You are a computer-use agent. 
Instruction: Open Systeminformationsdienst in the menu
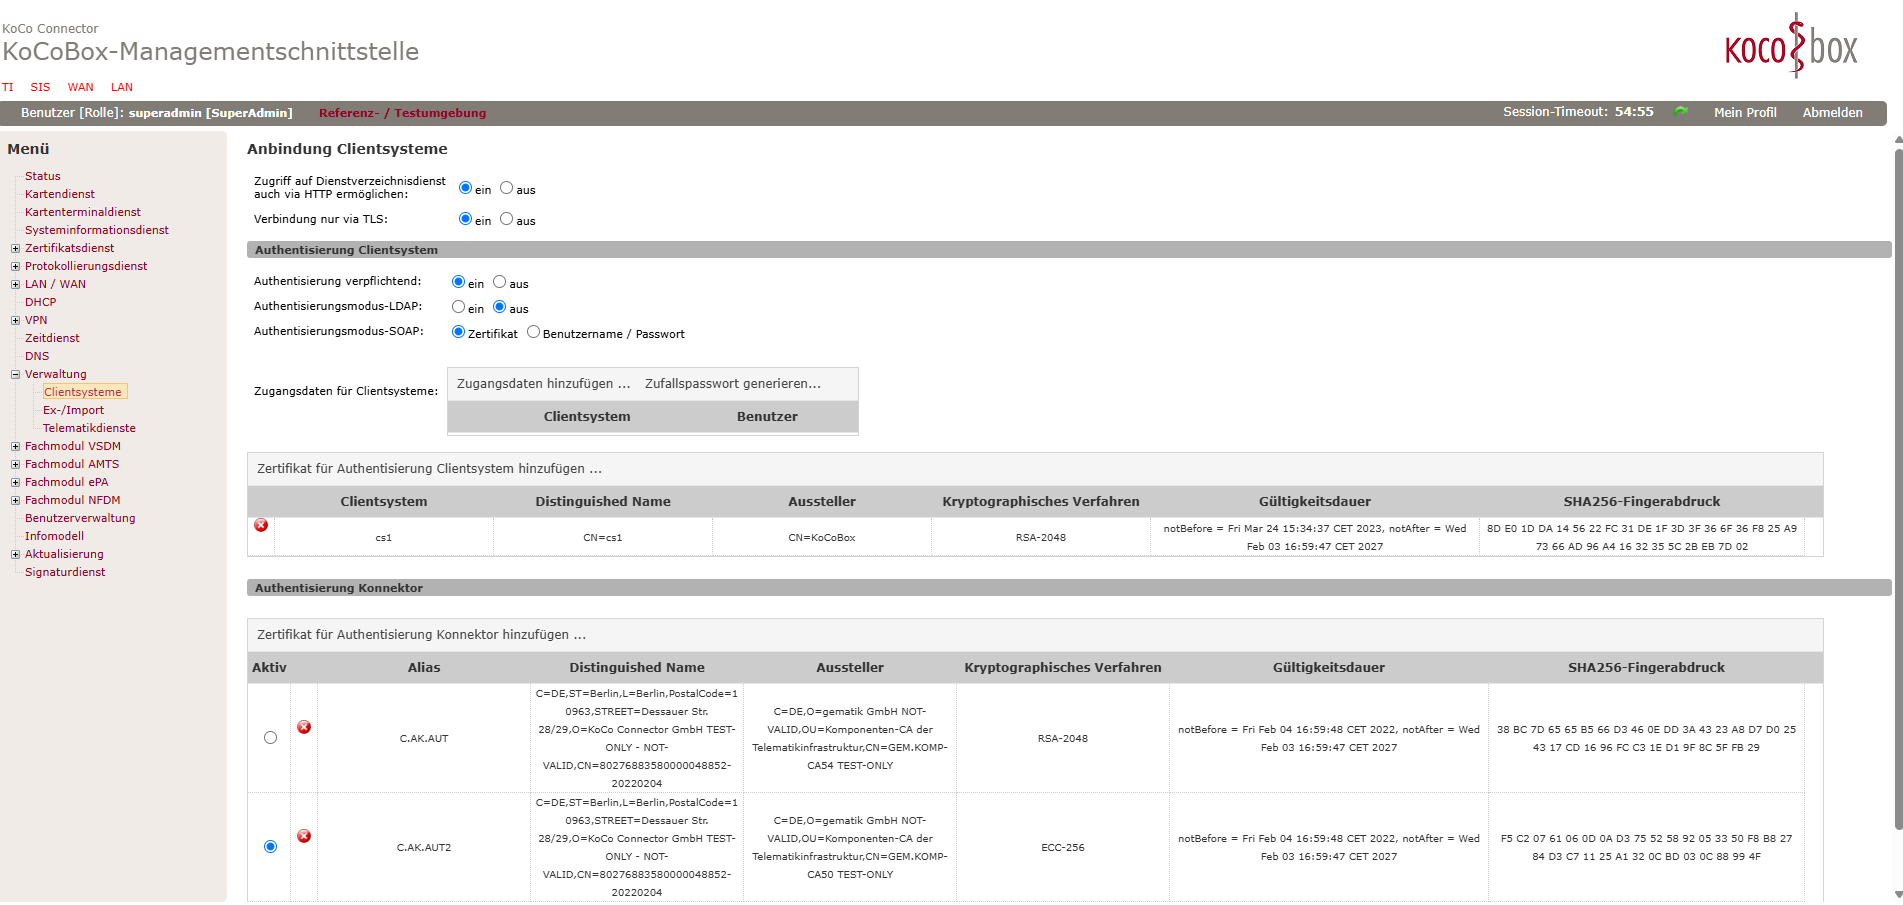point(97,230)
